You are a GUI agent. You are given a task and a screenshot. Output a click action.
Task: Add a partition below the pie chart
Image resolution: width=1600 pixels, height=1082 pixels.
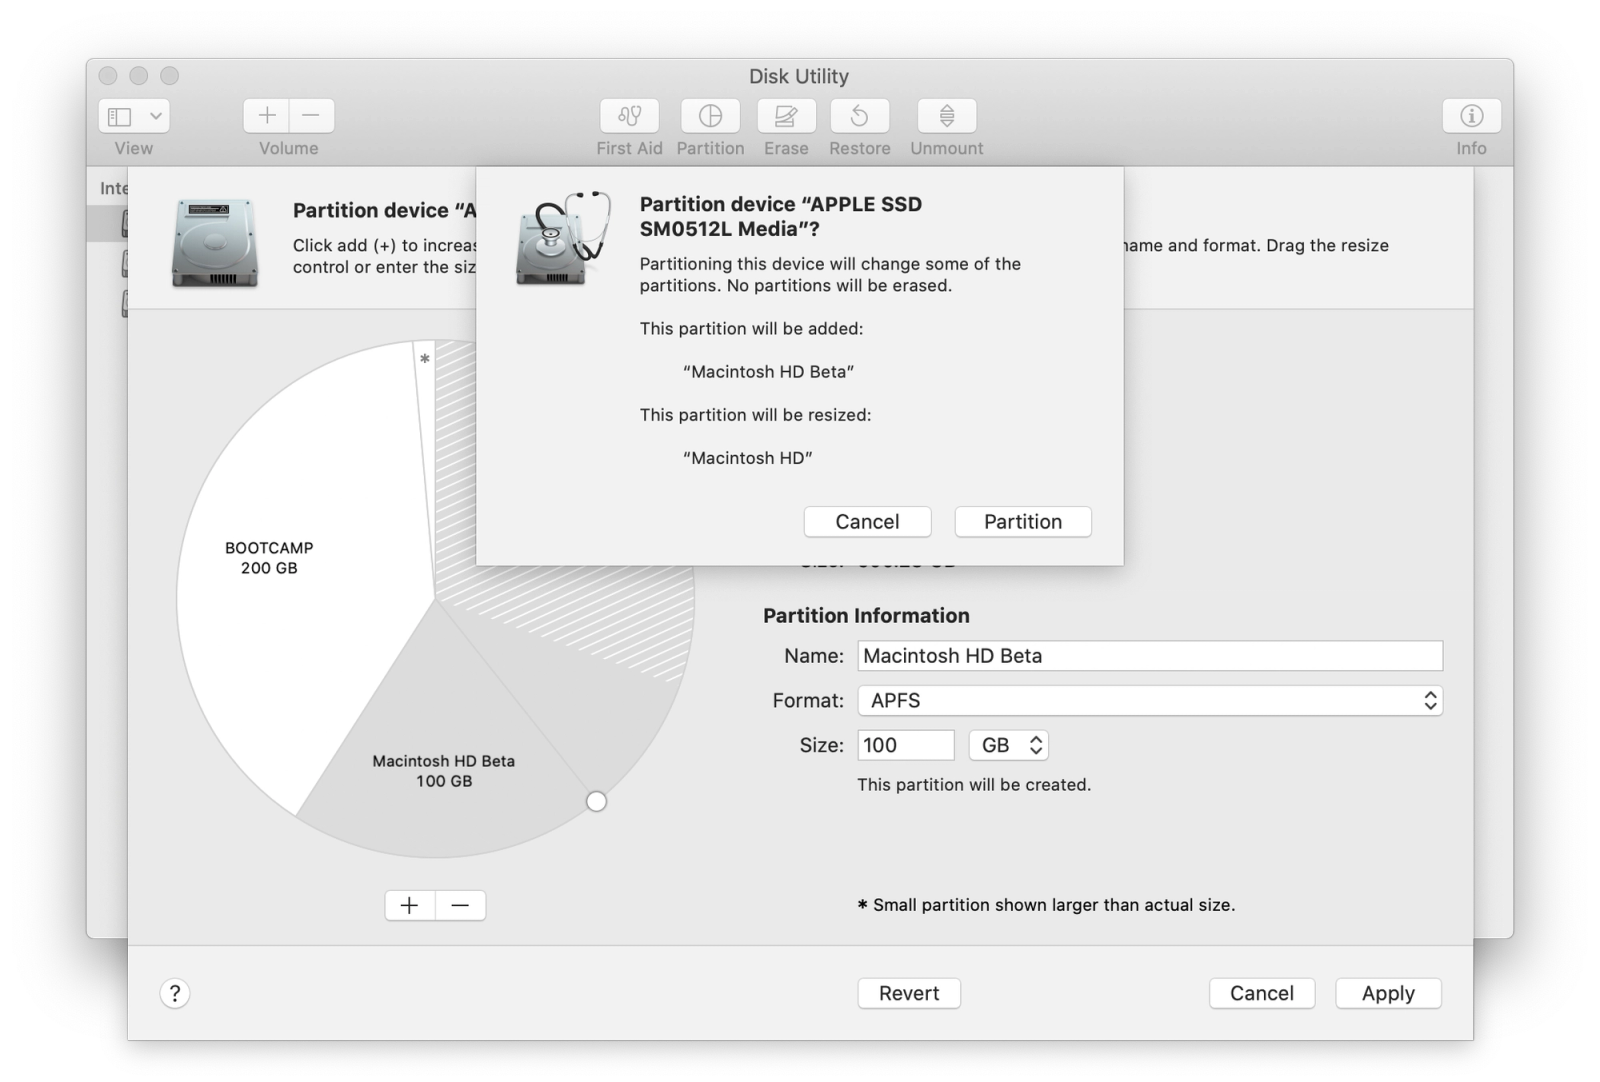pos(410,905)
